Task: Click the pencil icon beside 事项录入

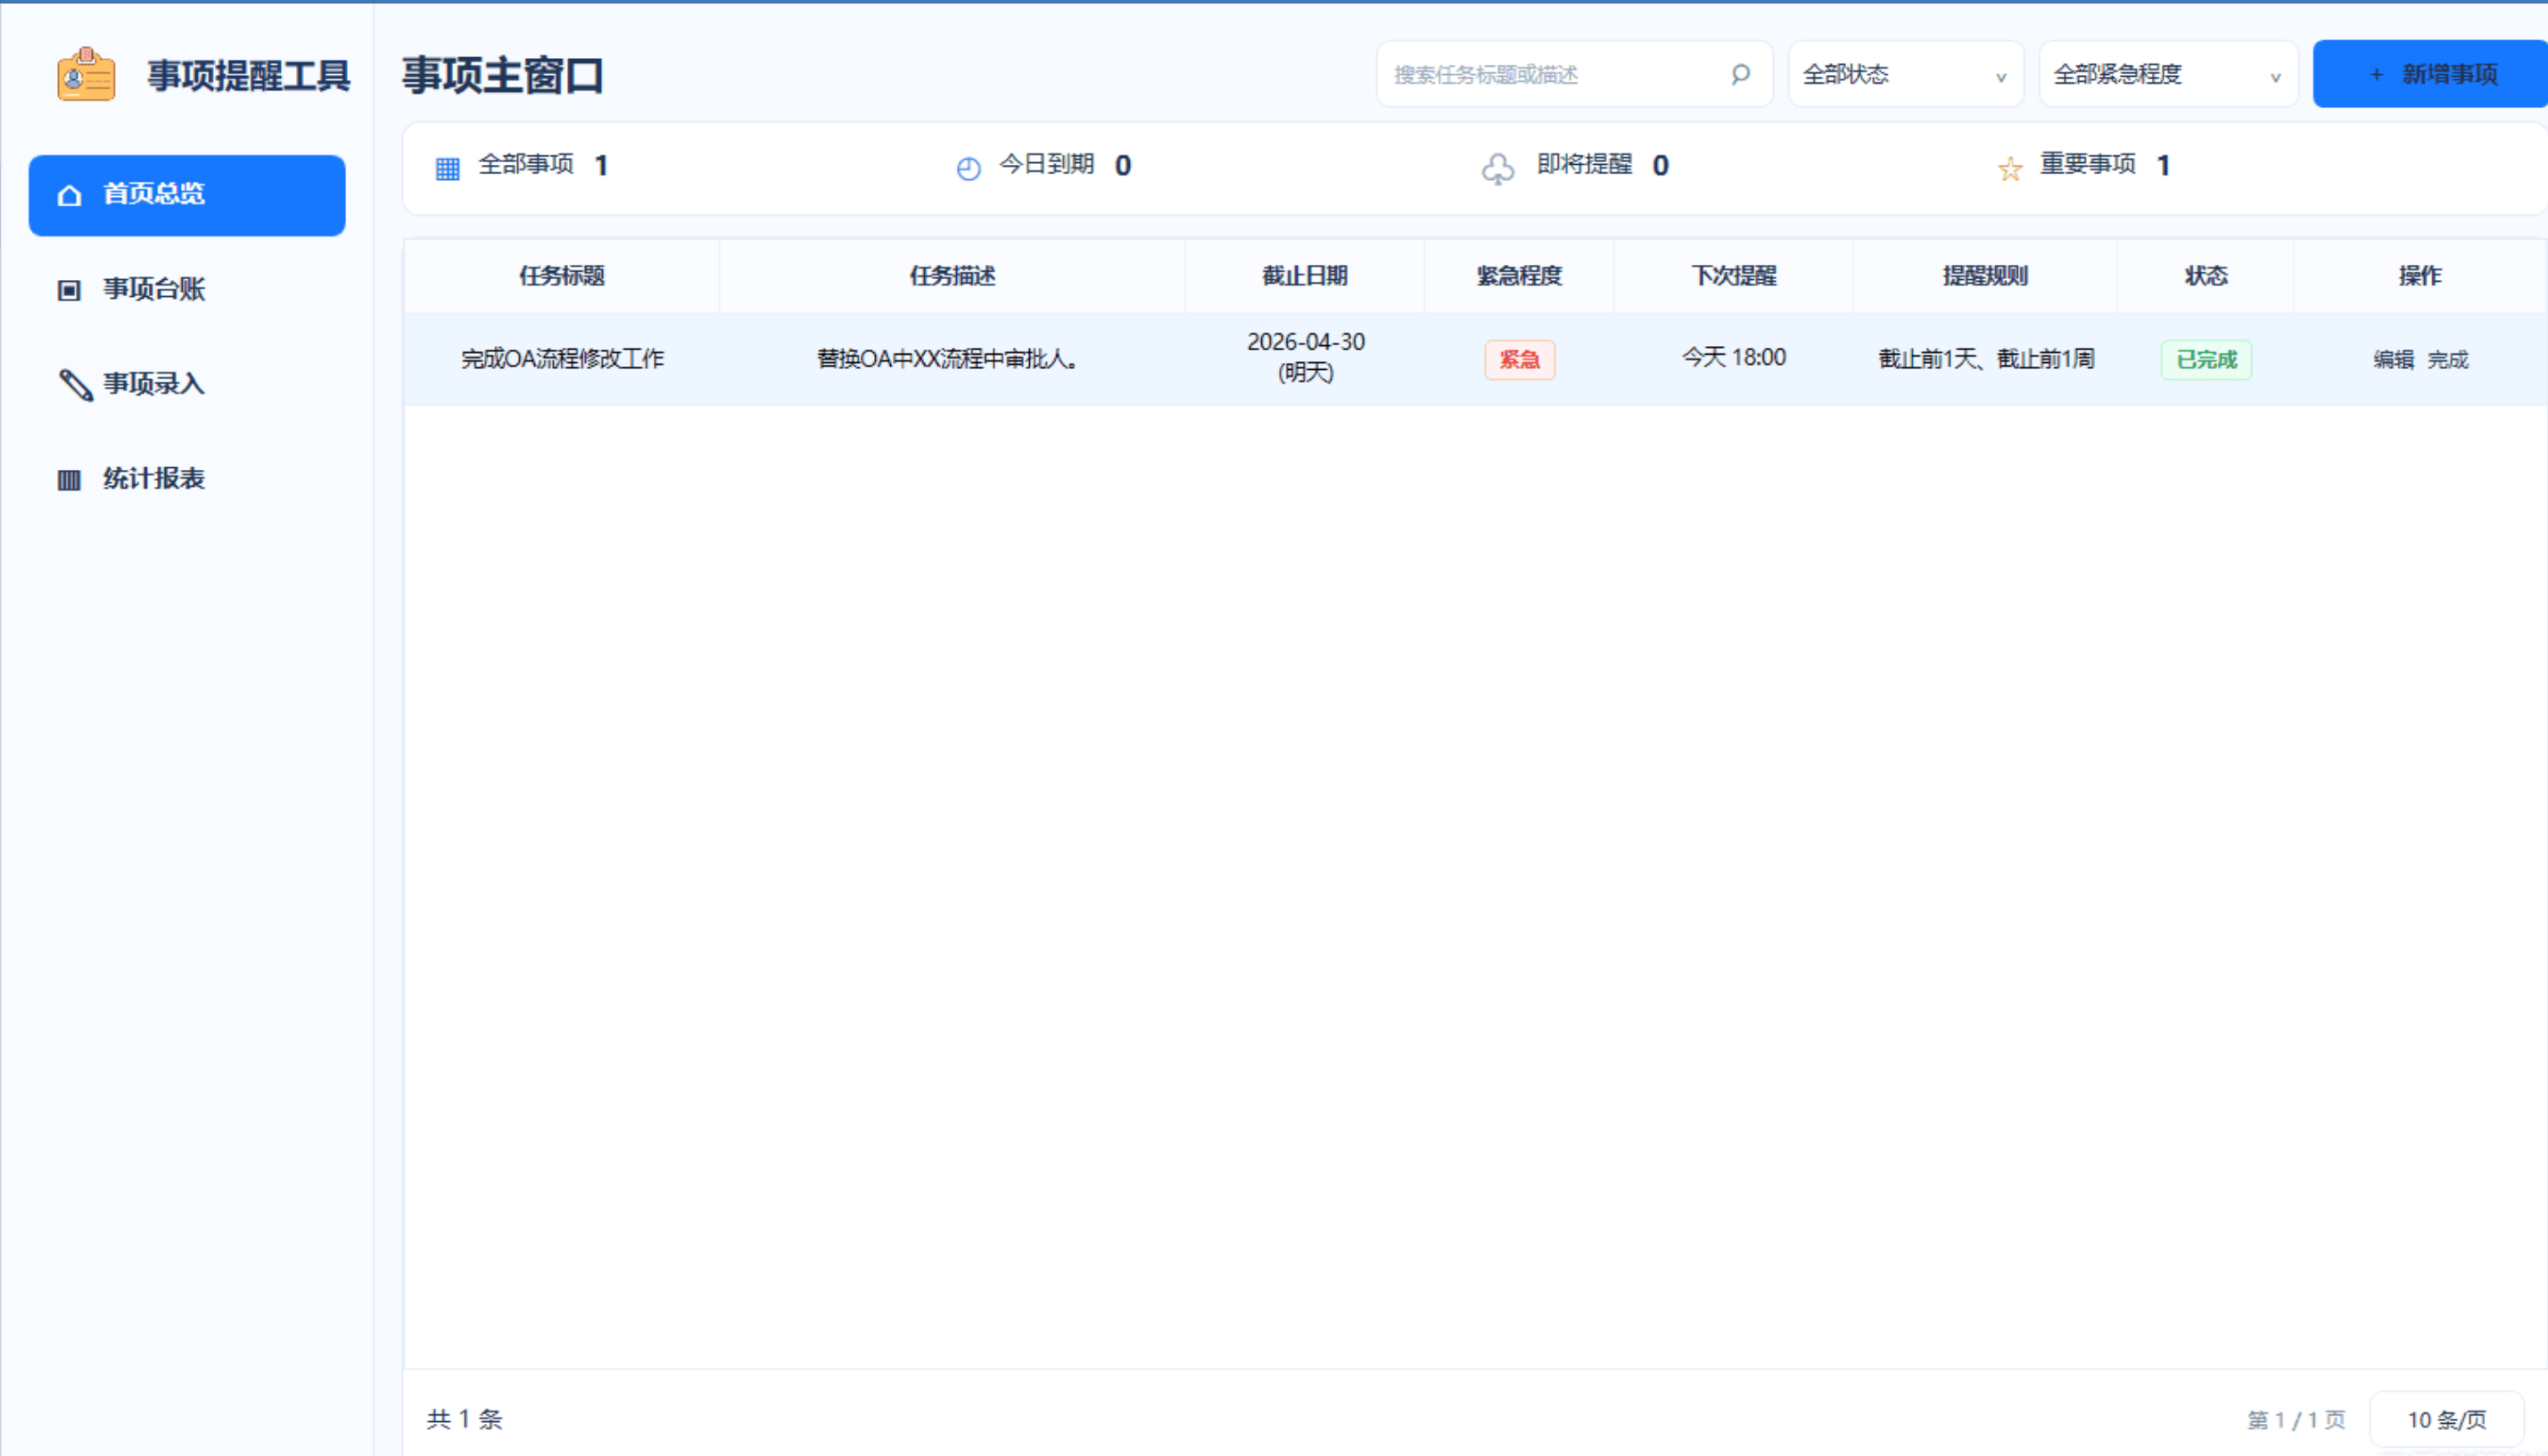Action: pos(75,385)
